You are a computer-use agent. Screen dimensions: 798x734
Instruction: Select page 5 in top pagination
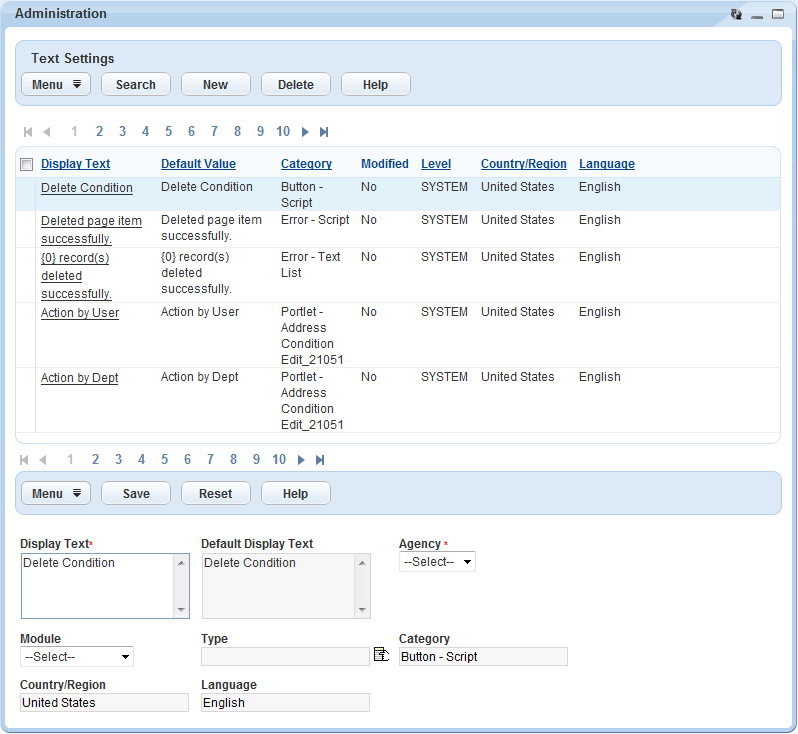[169, 132]
